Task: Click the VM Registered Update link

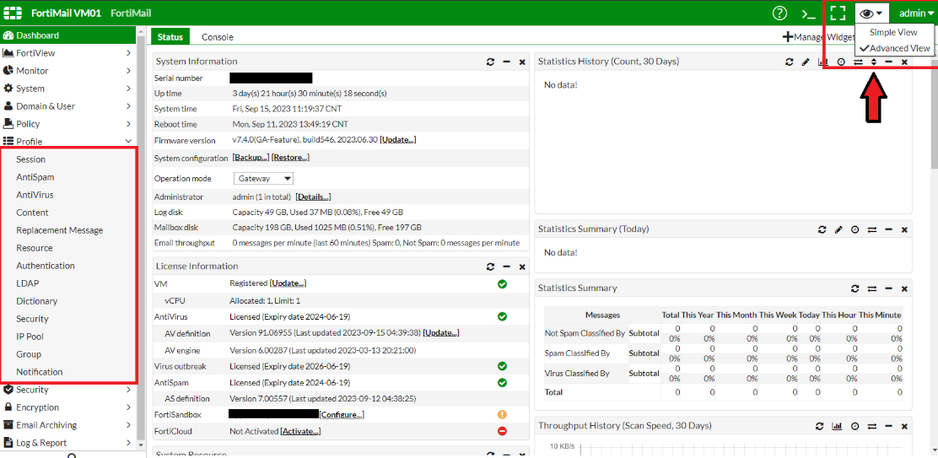Action: 288,283
